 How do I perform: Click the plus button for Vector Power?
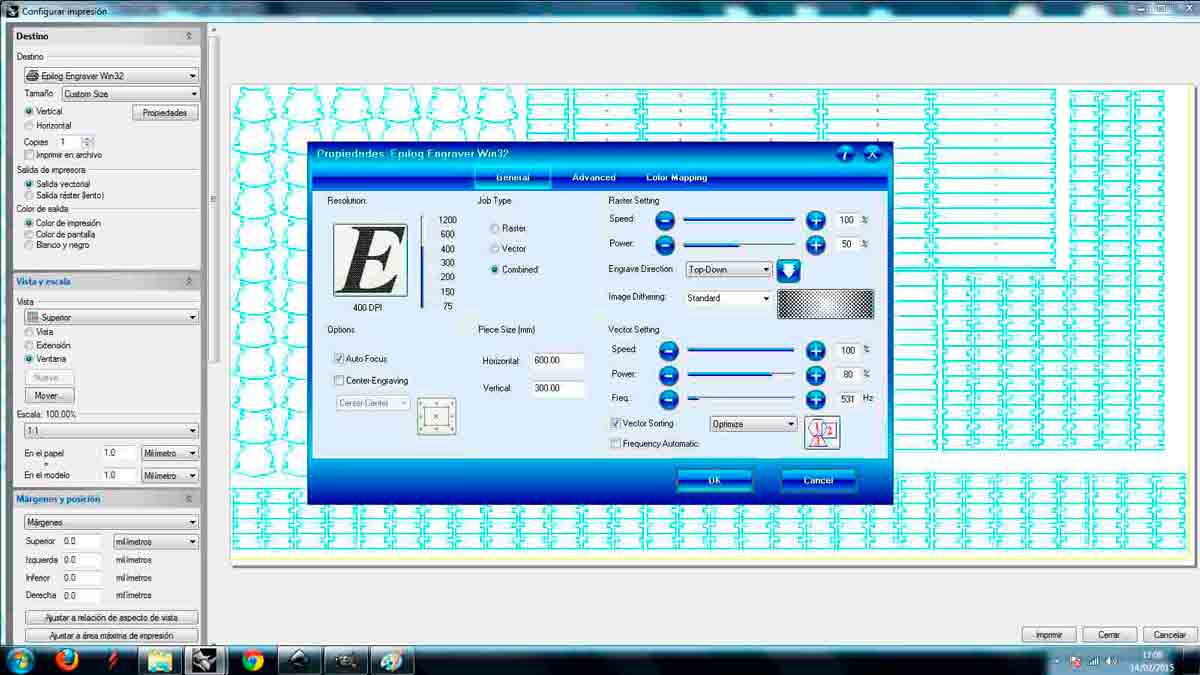816,374
